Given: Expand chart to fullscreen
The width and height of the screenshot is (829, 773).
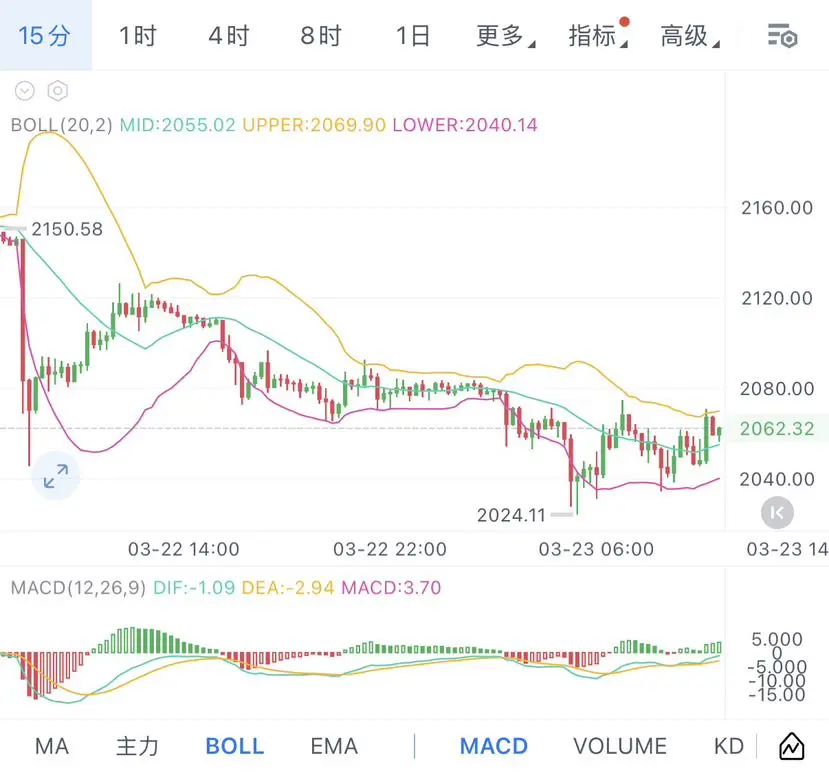Looking at the screenshot, I should point(55,476).
